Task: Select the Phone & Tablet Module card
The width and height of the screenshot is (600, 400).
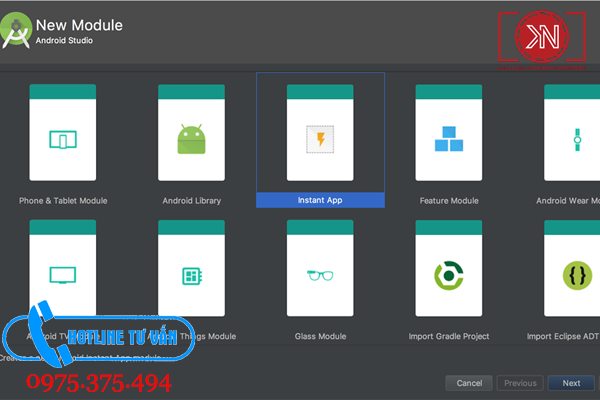Action: (63, 132)
